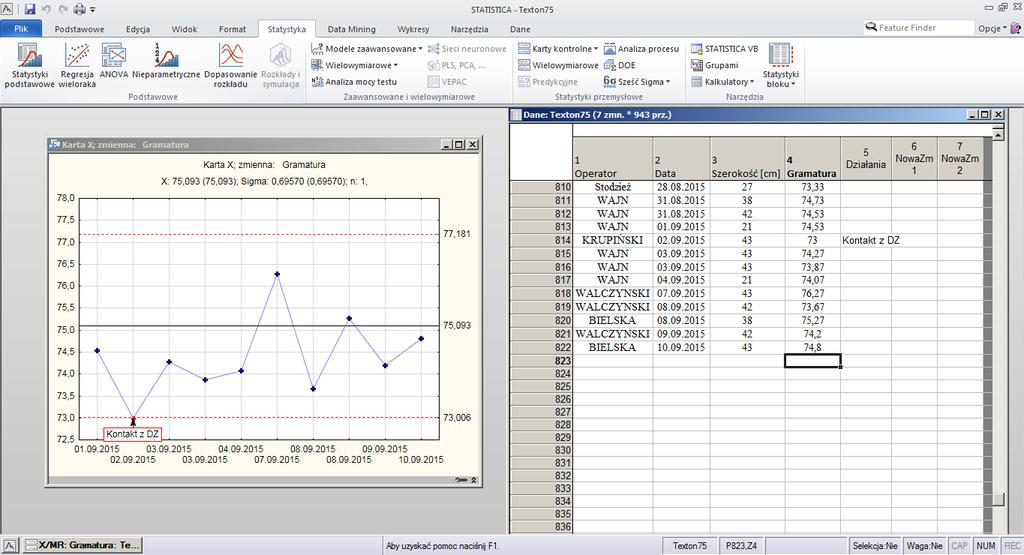Click the chart collapse arrows at graph bottom
Screen dimensions: 1024x555
tap(474, 480)
